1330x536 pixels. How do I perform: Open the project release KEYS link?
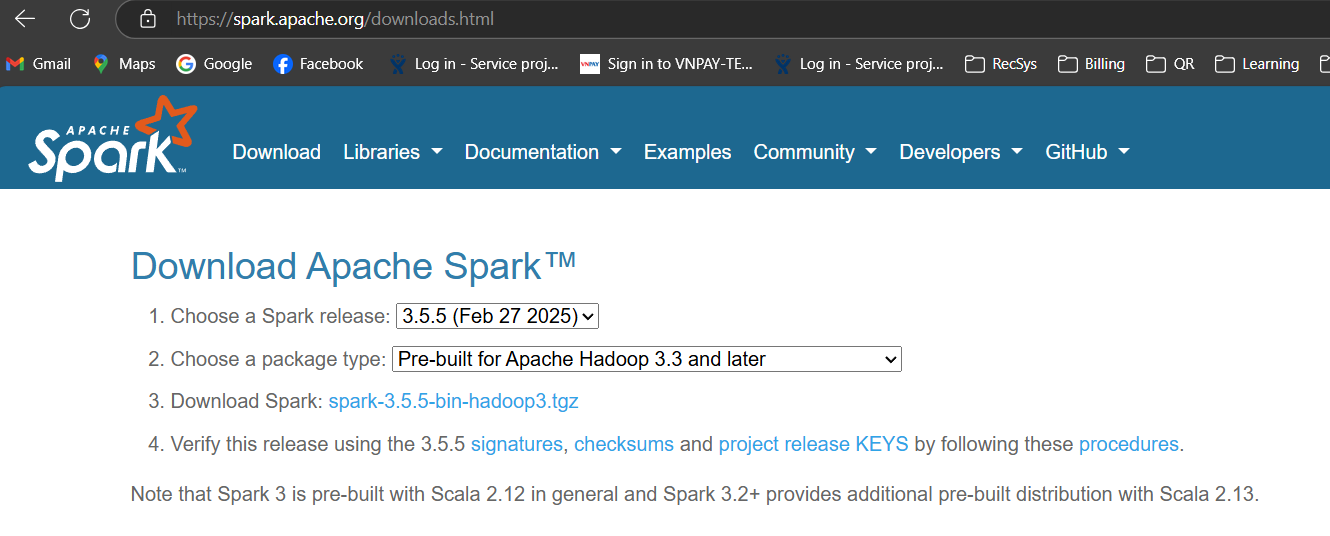[x=813, y=444]
